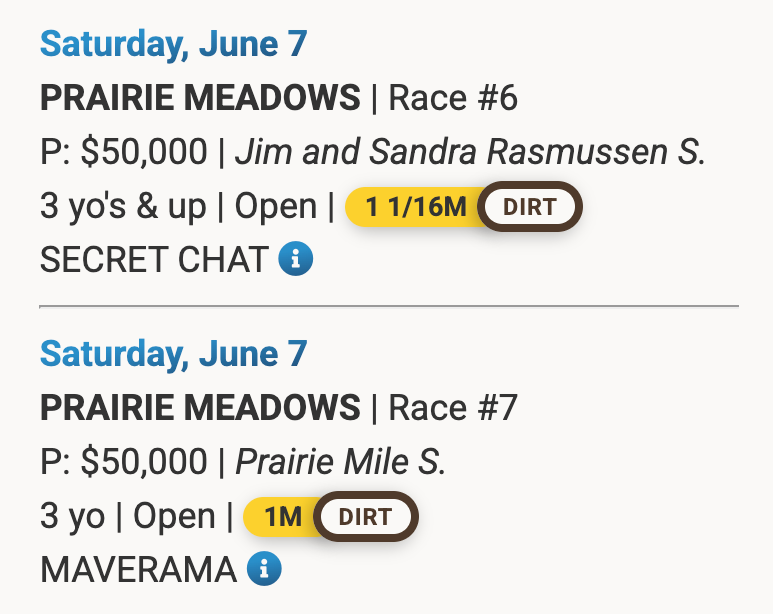Click info icon next to SECRET CHAT
This screenshot has width=773, height=614.
click(x=295, y=260)
